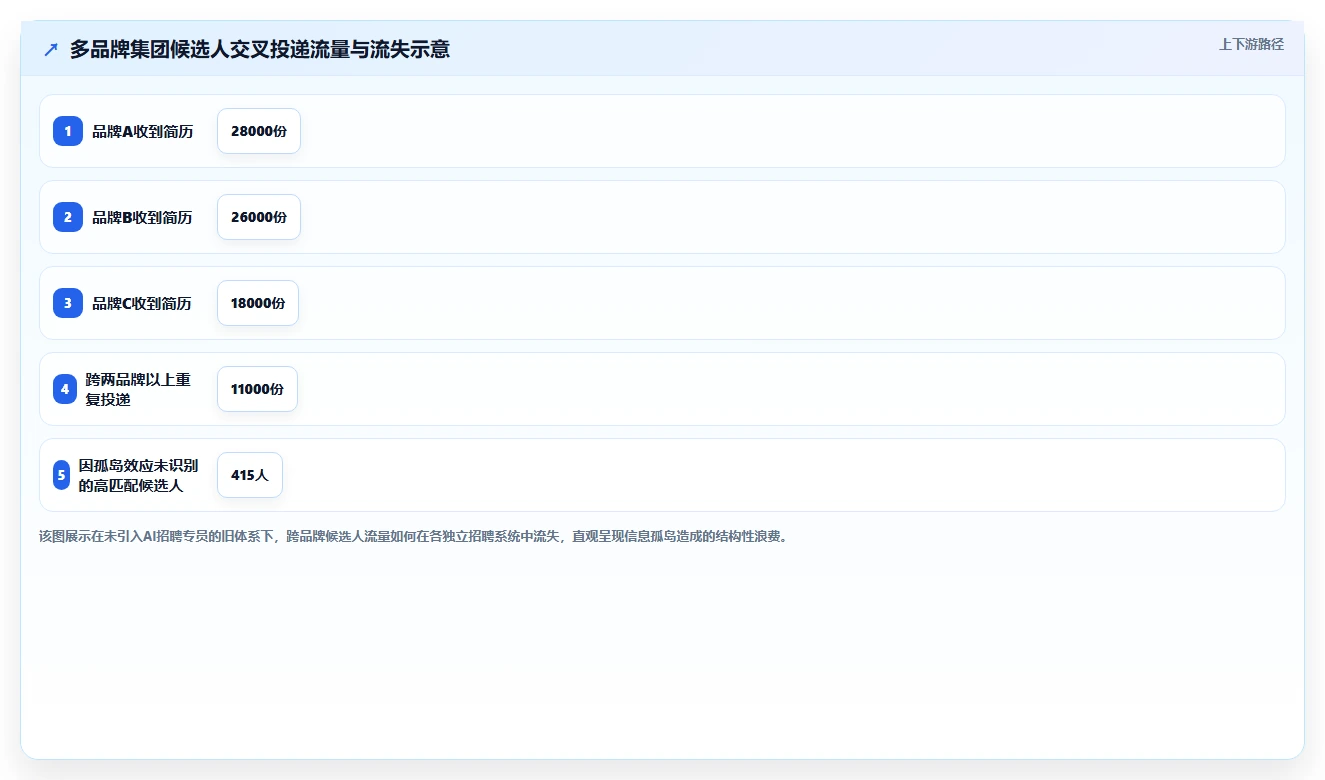Click the 11000份 value chip
The image size is (1325, 780).
tap(257, 389)
